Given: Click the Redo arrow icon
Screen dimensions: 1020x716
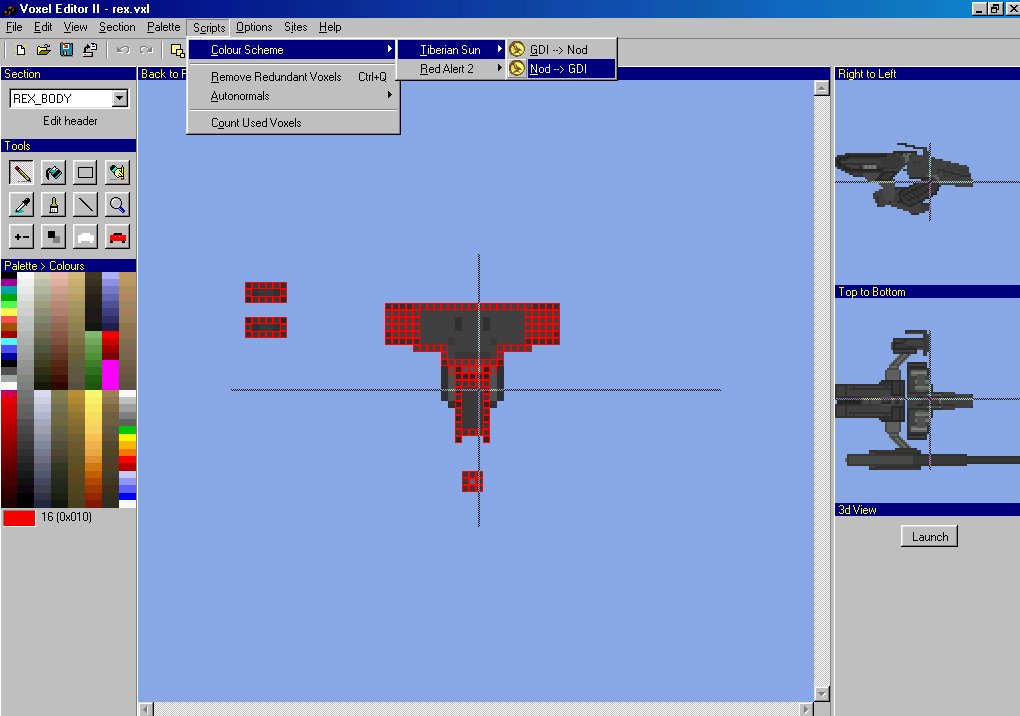Looking at the screenshot, I should tap(146, 50).
